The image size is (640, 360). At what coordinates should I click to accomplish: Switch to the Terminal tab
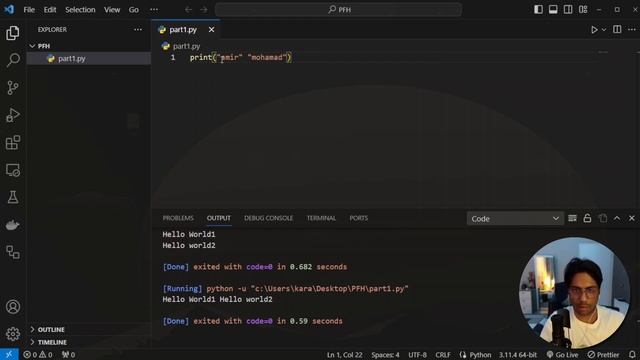(x=321, y=218)
